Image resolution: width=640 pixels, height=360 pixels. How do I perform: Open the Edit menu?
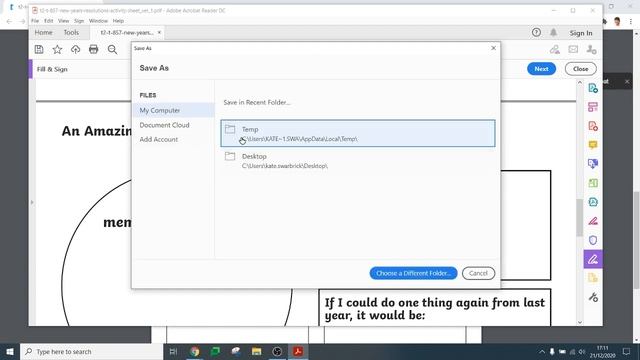[49, 21]
